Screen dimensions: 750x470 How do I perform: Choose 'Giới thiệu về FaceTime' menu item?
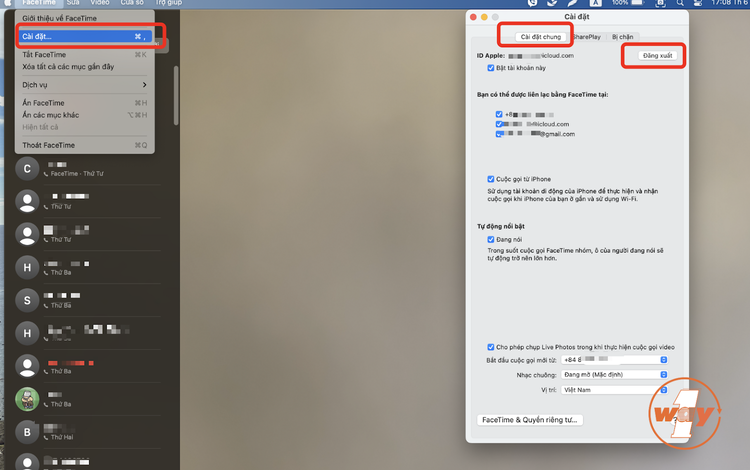[x=85, y=18]
